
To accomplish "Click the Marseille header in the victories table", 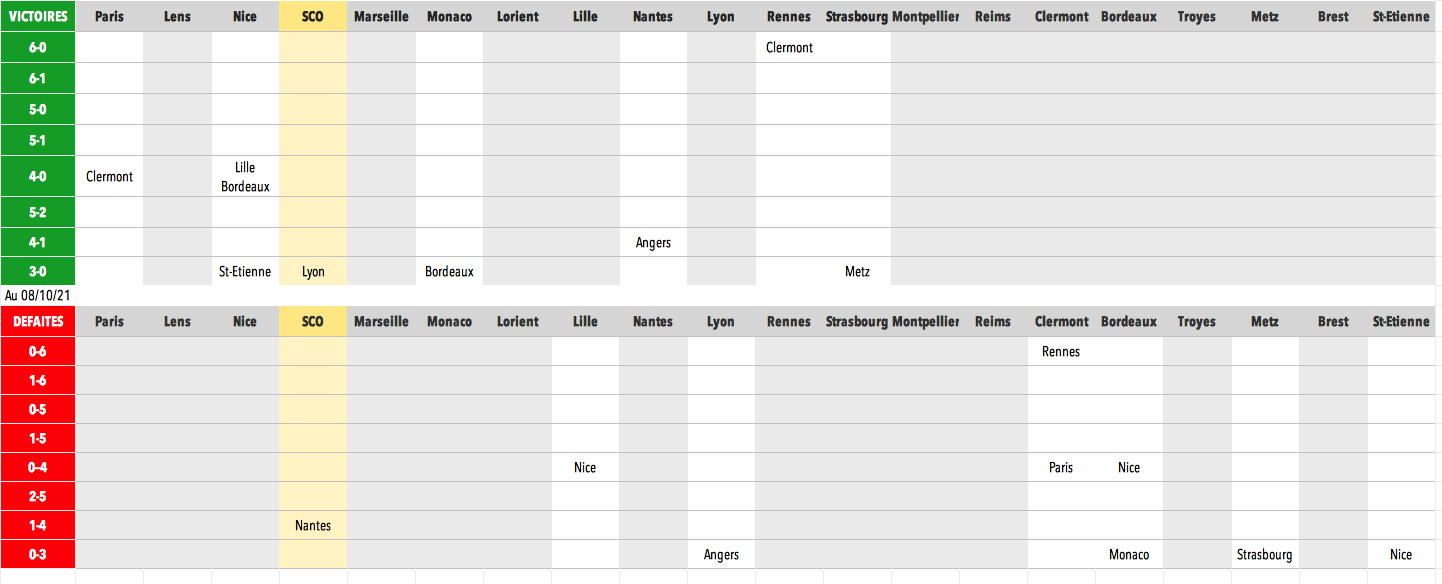I will pos(381,17).
